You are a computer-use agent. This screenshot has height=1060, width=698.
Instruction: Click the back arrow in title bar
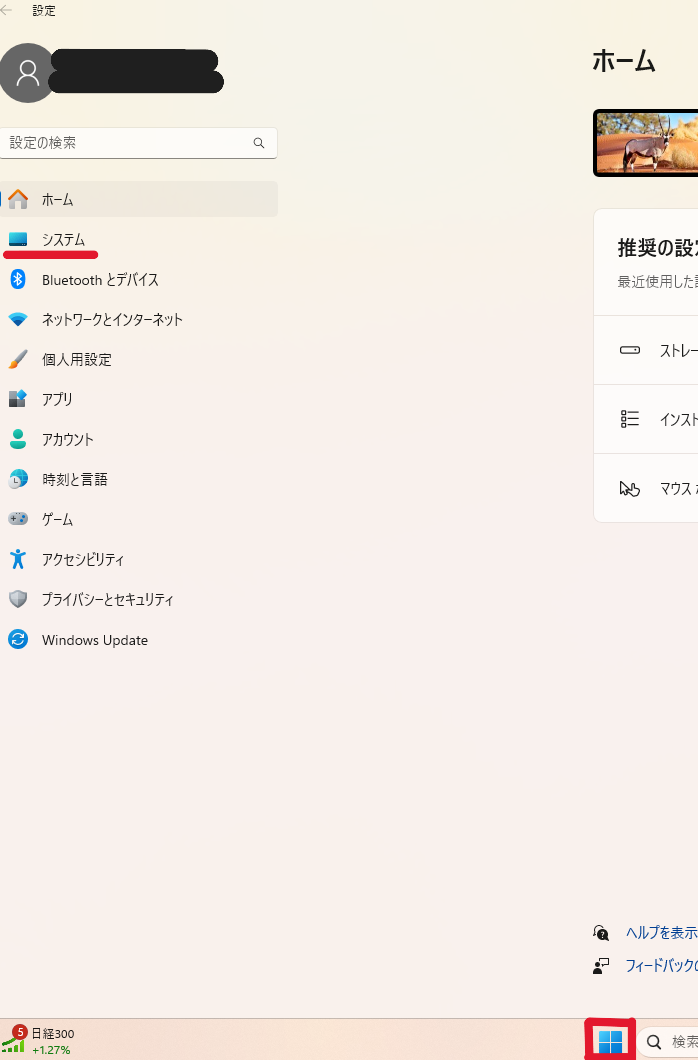[8, 11]
